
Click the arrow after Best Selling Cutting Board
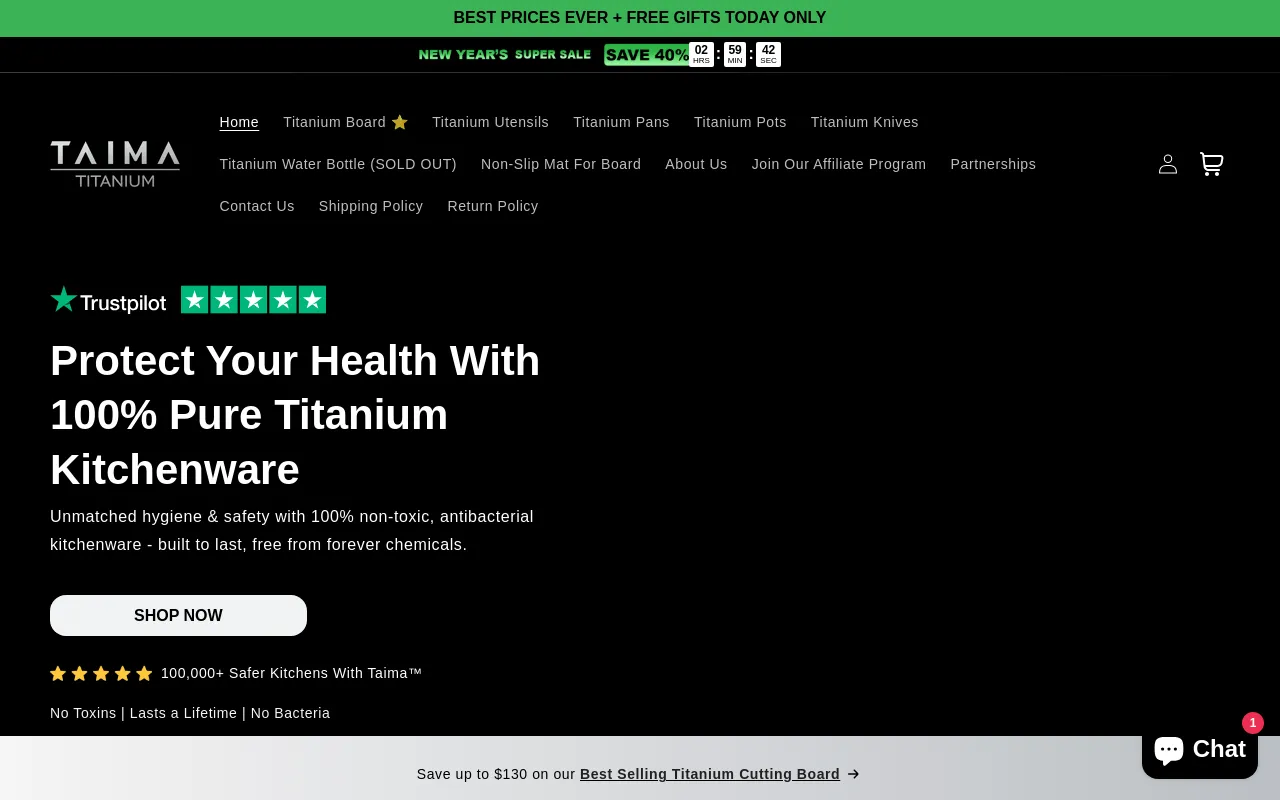(x=853, y=774)
